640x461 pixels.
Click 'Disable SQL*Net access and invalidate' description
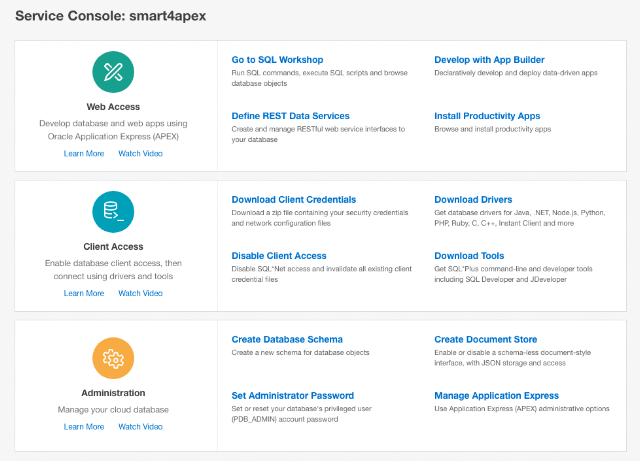coord(322,274)
